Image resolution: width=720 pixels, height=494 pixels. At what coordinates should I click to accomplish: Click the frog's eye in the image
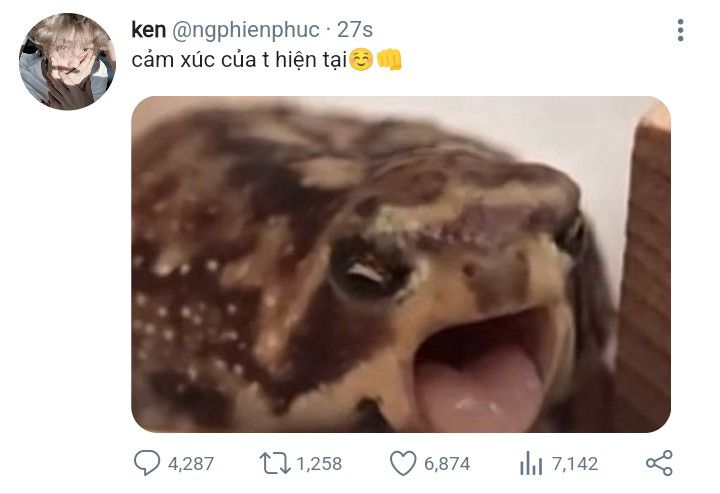coord(368,273)
